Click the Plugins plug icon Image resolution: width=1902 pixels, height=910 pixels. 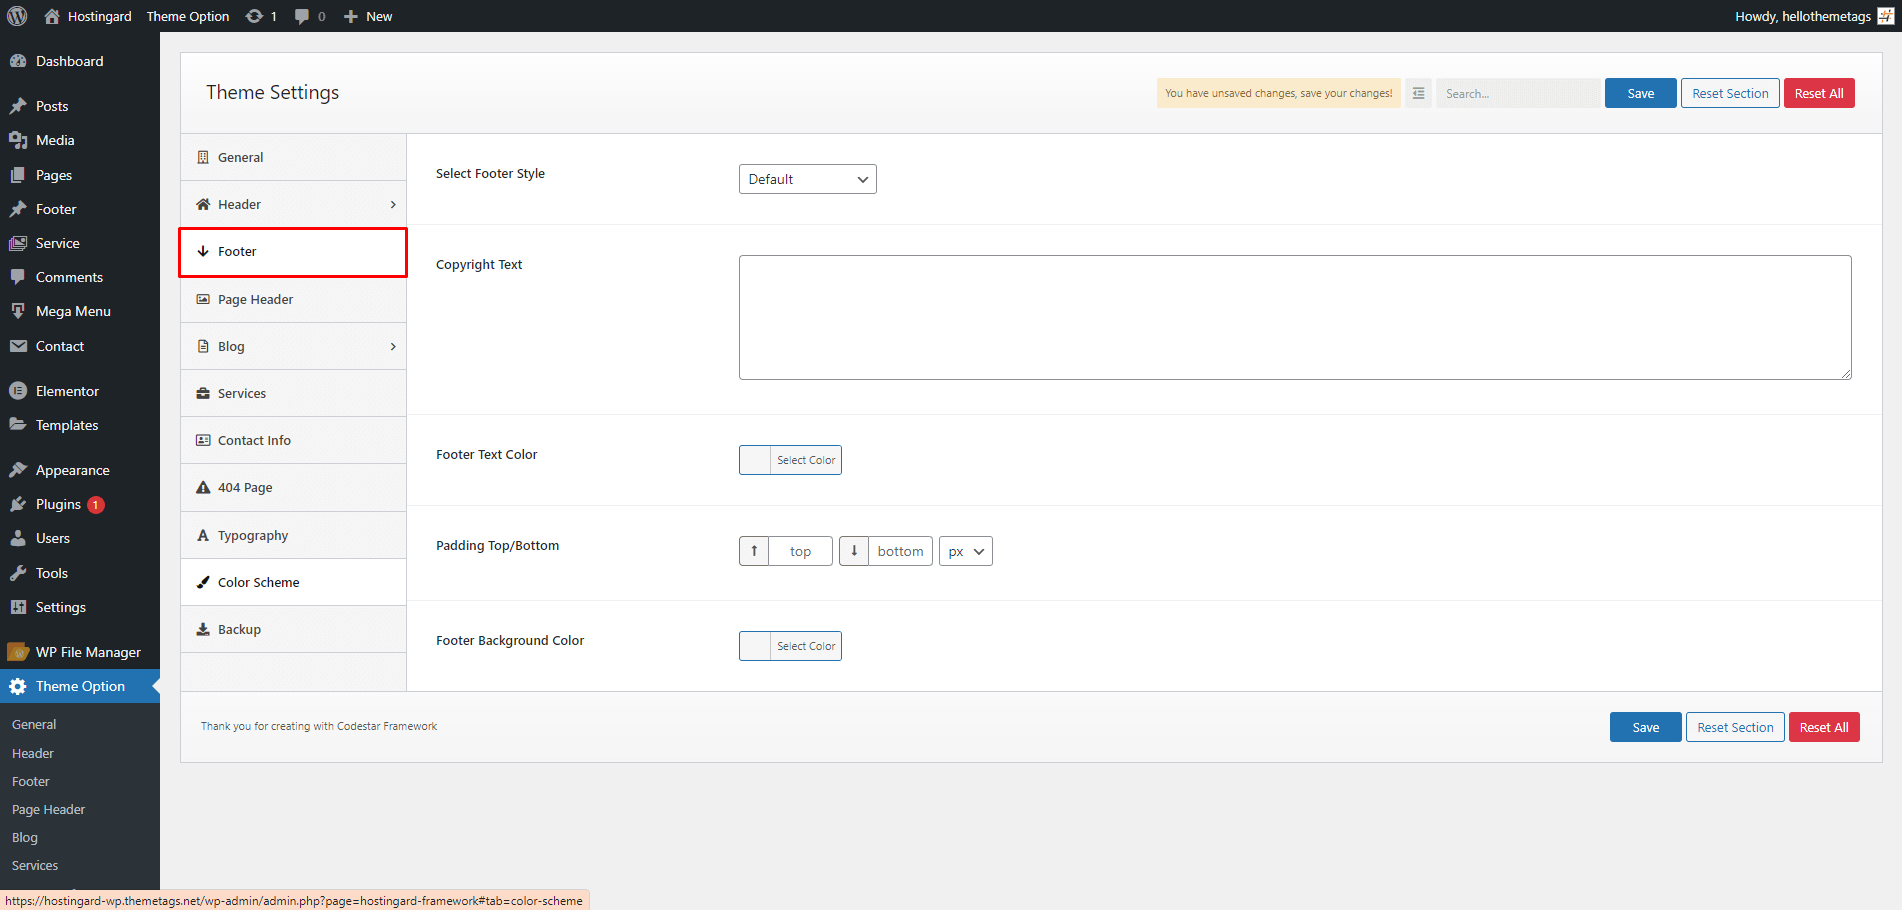pos(18,504)
